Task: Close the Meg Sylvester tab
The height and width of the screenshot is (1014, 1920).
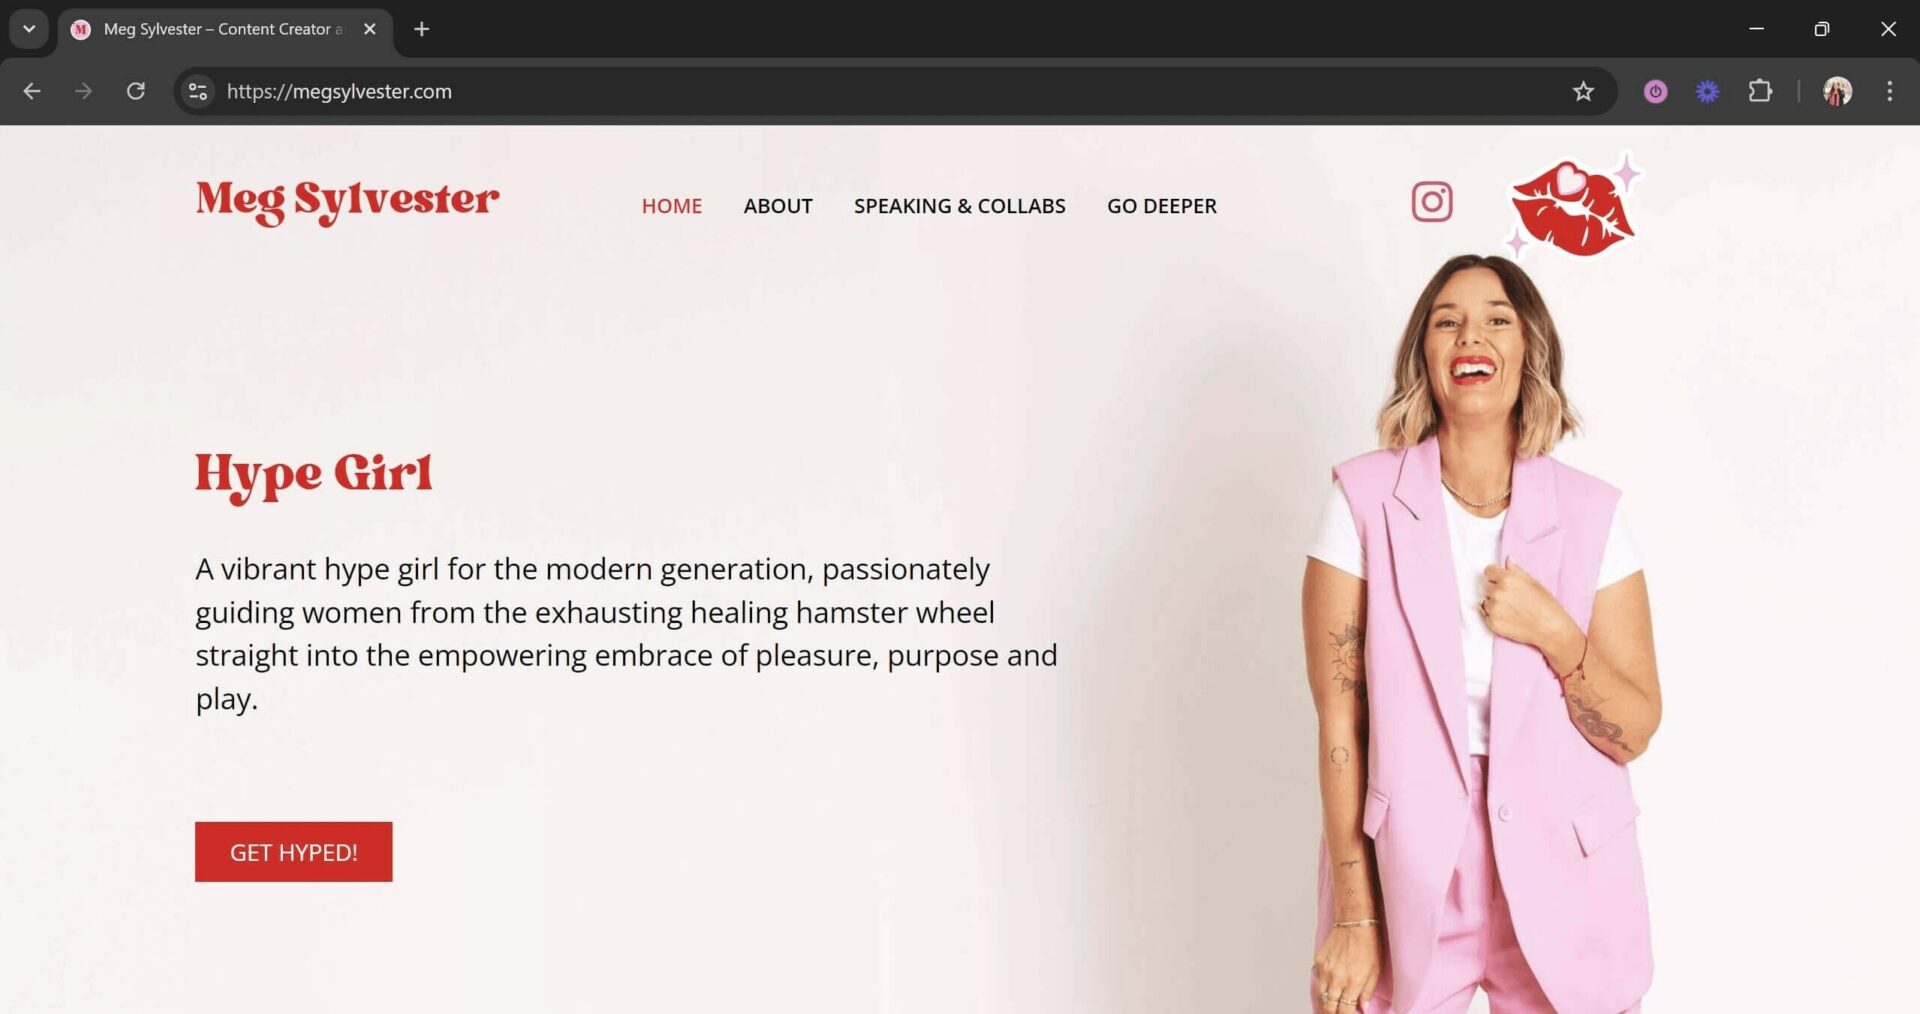Action: pyautogui.click(x=370, y=29)
